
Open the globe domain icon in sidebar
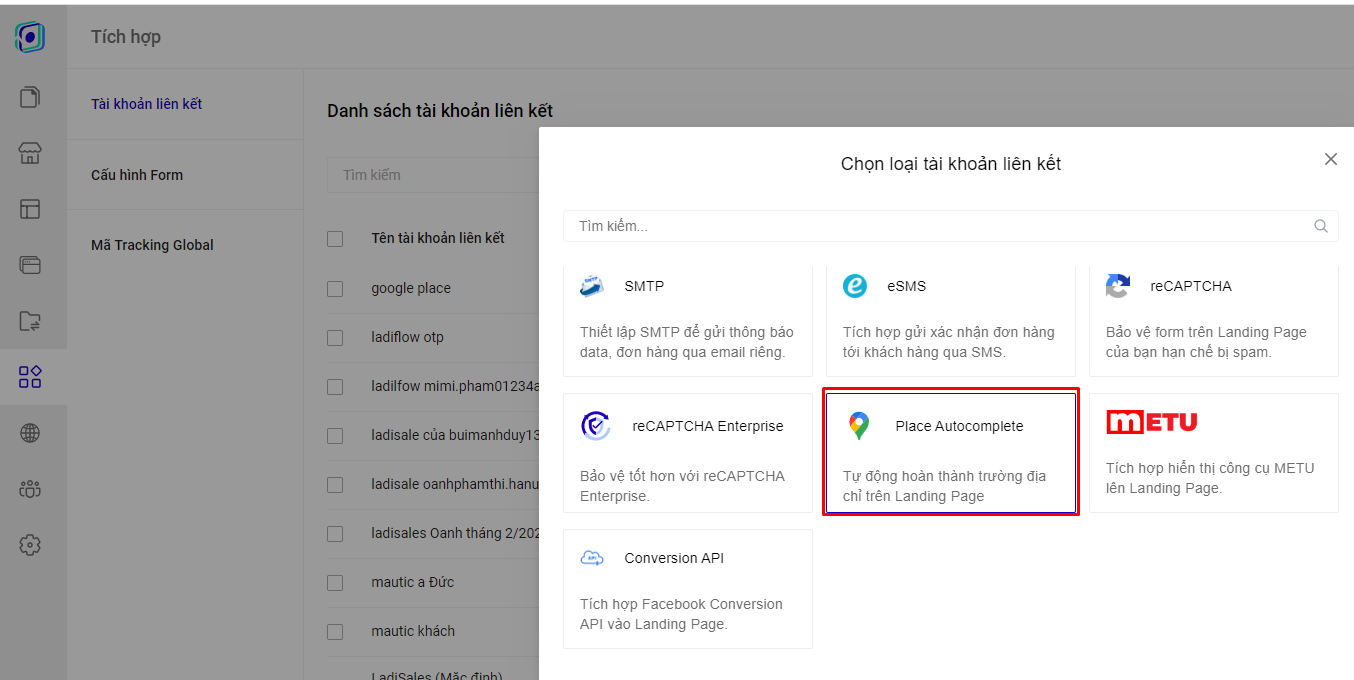click(30, 433)
